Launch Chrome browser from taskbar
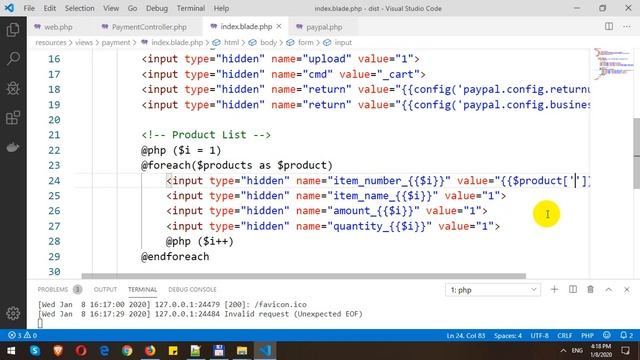 (127, 351)
